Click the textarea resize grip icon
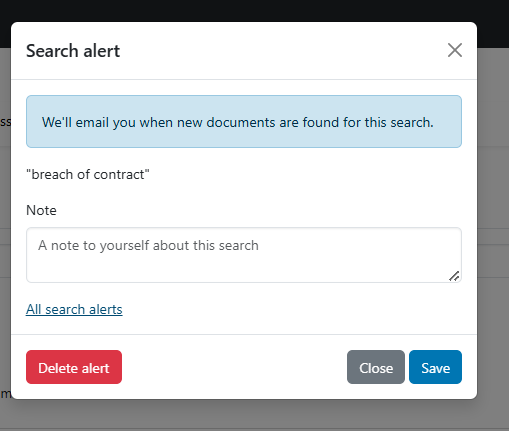The image size is (509, 431). coord(454,276)
